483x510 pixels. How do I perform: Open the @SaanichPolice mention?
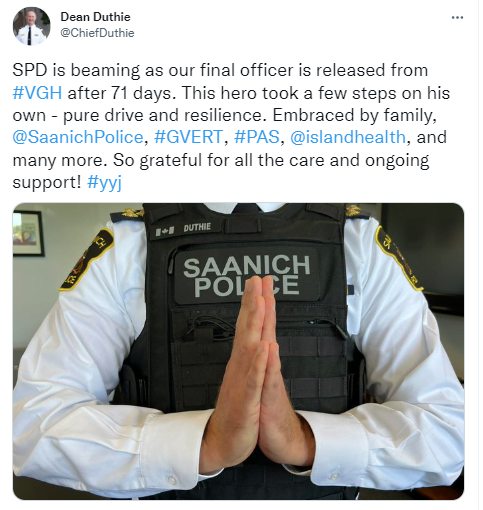78,137
